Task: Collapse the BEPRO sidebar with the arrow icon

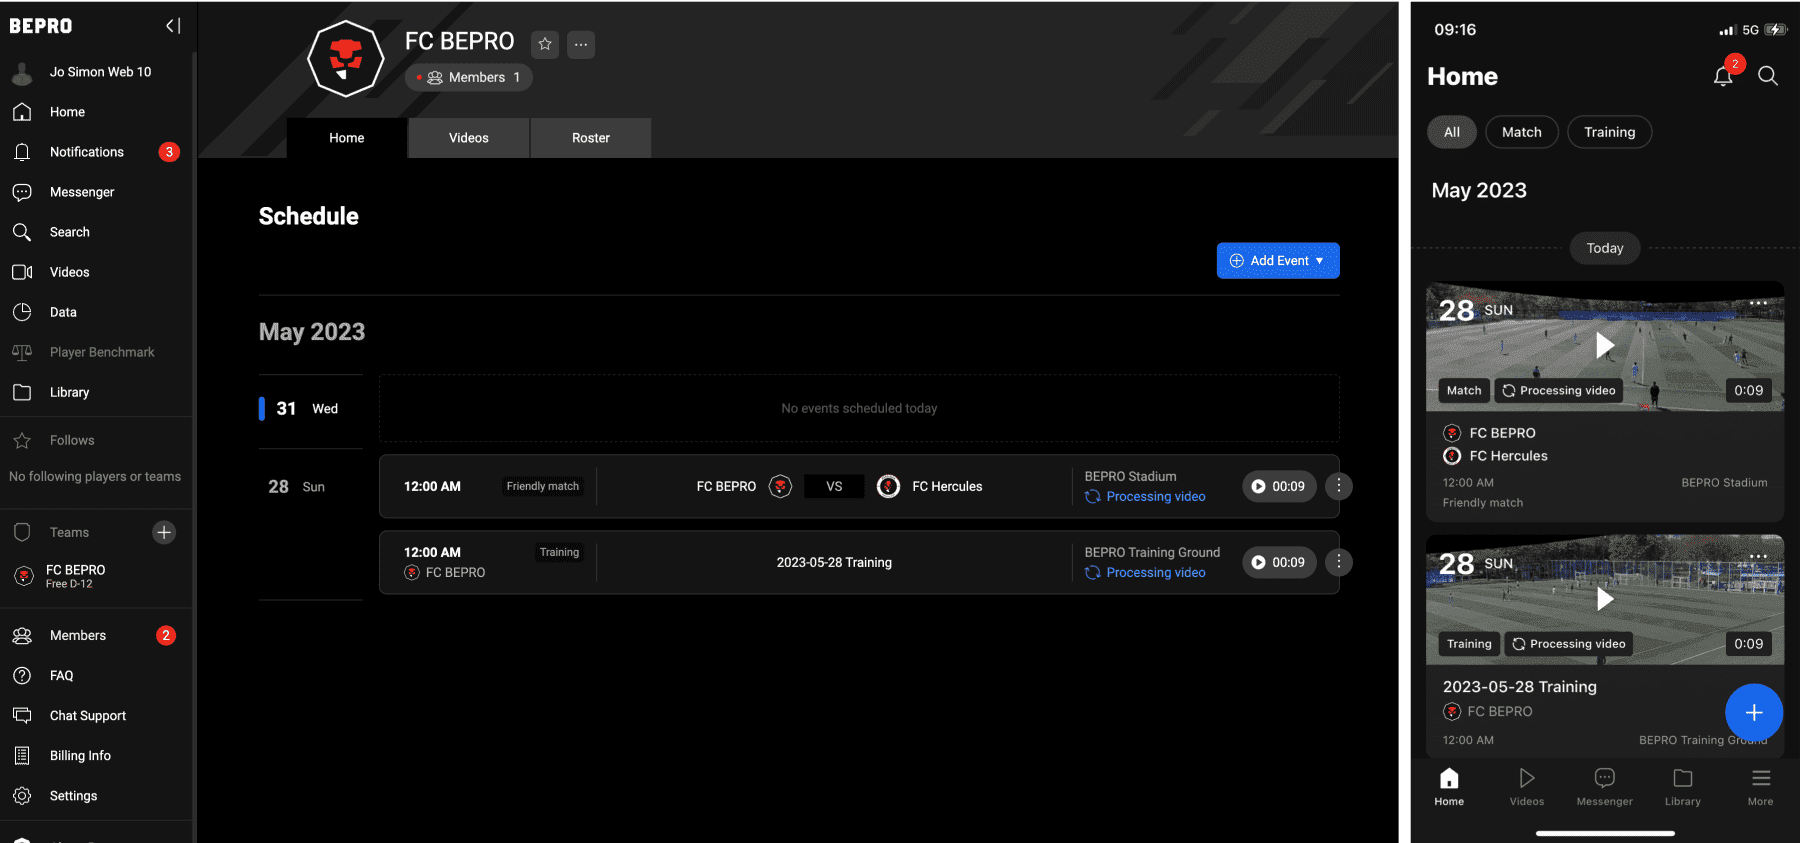Action: pyautogui.click(x=173, y=26)
